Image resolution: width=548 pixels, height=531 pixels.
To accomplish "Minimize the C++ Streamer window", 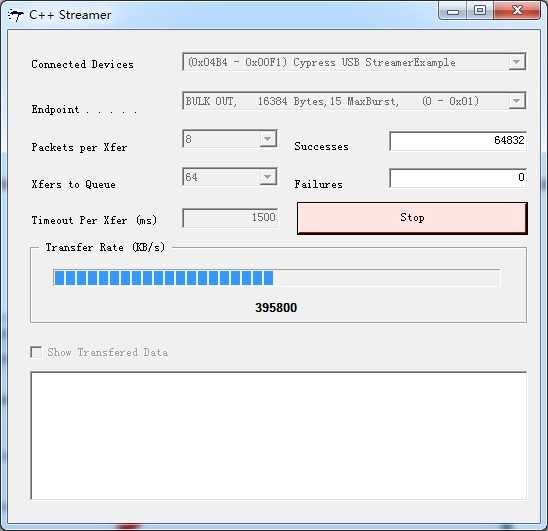I will [453, 11].
